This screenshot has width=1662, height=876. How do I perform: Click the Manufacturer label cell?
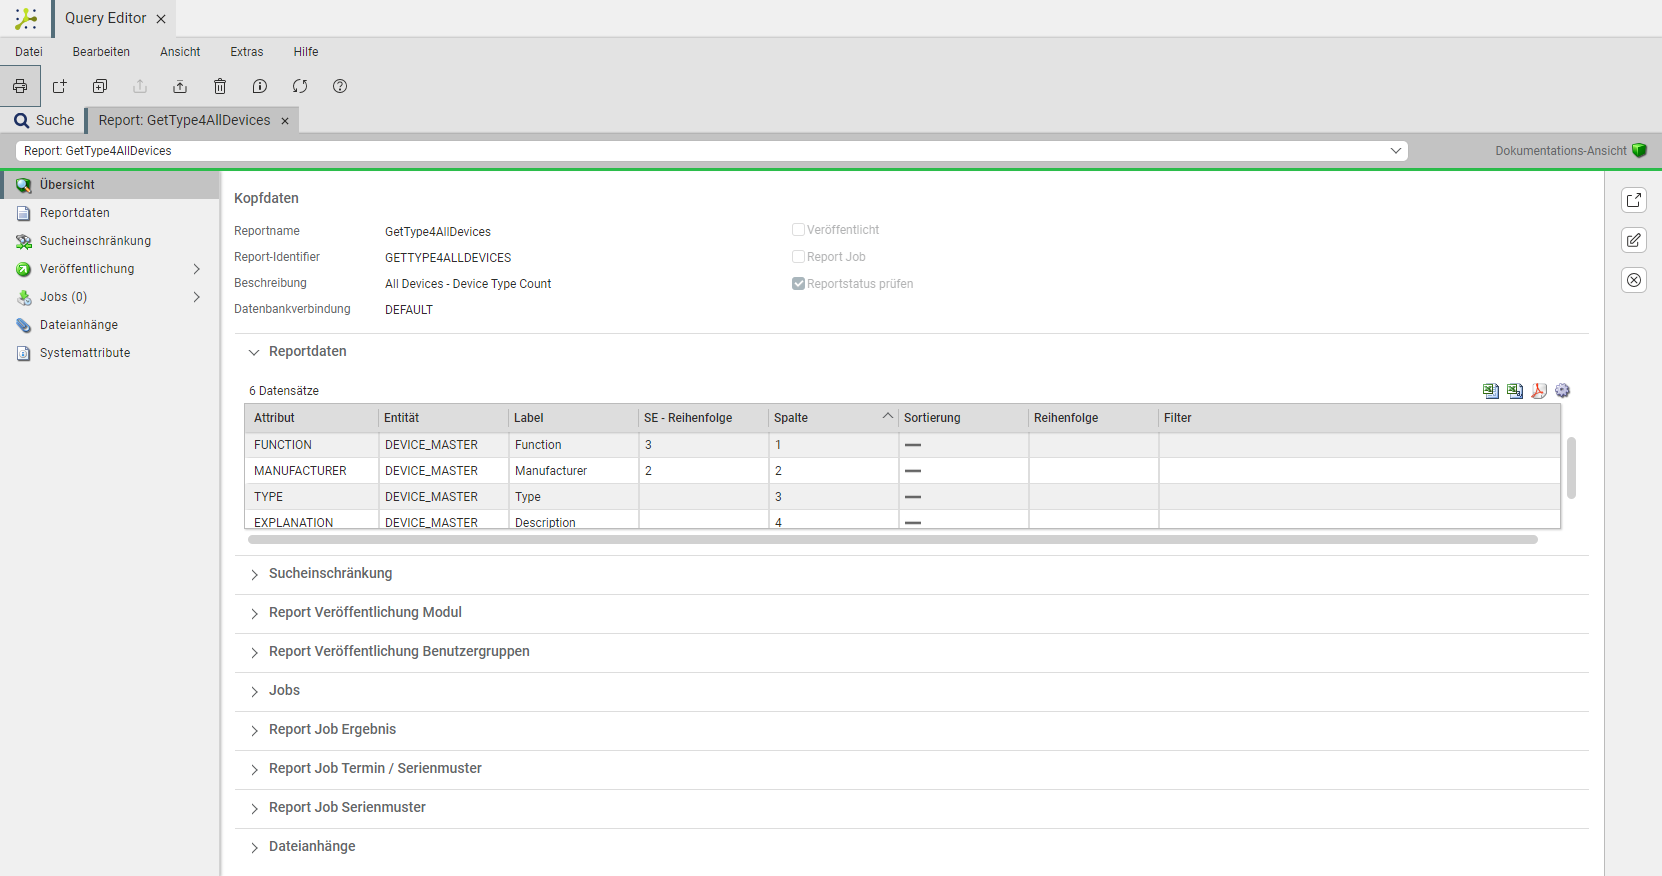click(x=574, y=471)
